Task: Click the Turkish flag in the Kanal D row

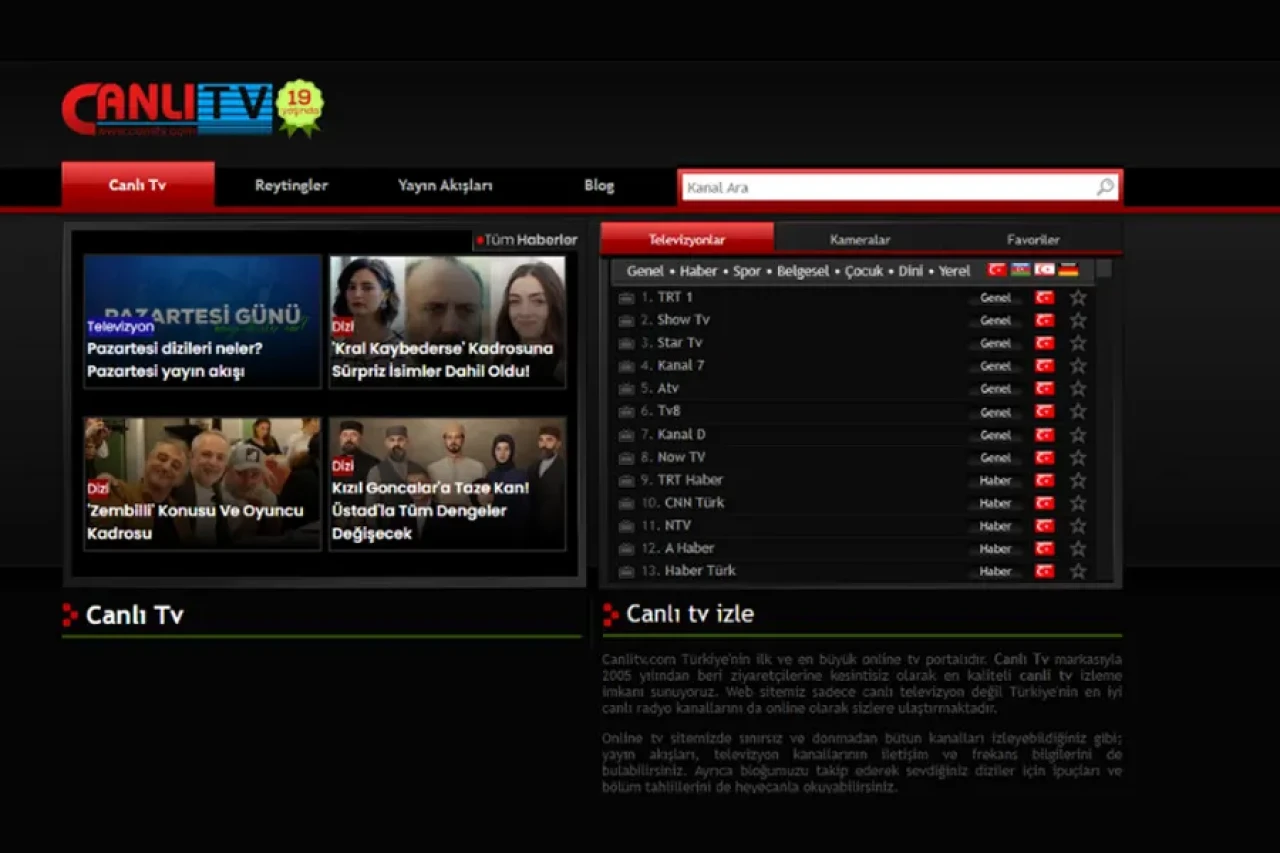Action: (1045, 434)
